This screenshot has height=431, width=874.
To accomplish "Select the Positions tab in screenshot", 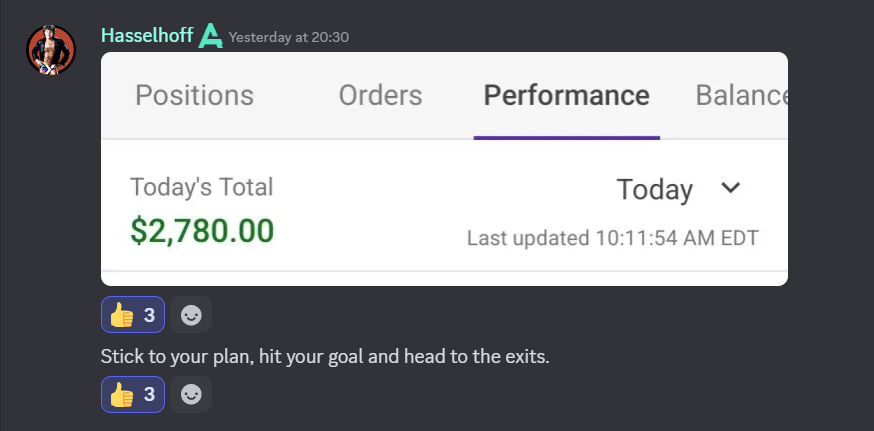I will point(195,95).
